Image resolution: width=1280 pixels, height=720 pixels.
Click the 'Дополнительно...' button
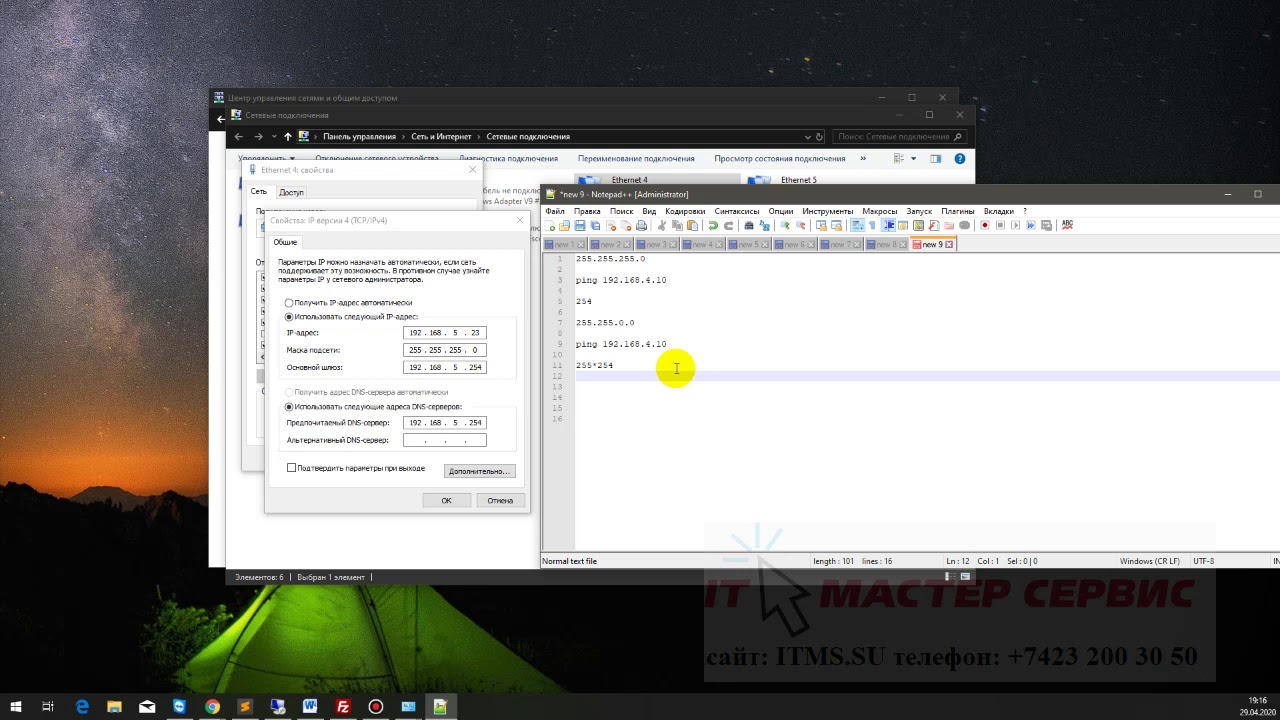point(479,471)
